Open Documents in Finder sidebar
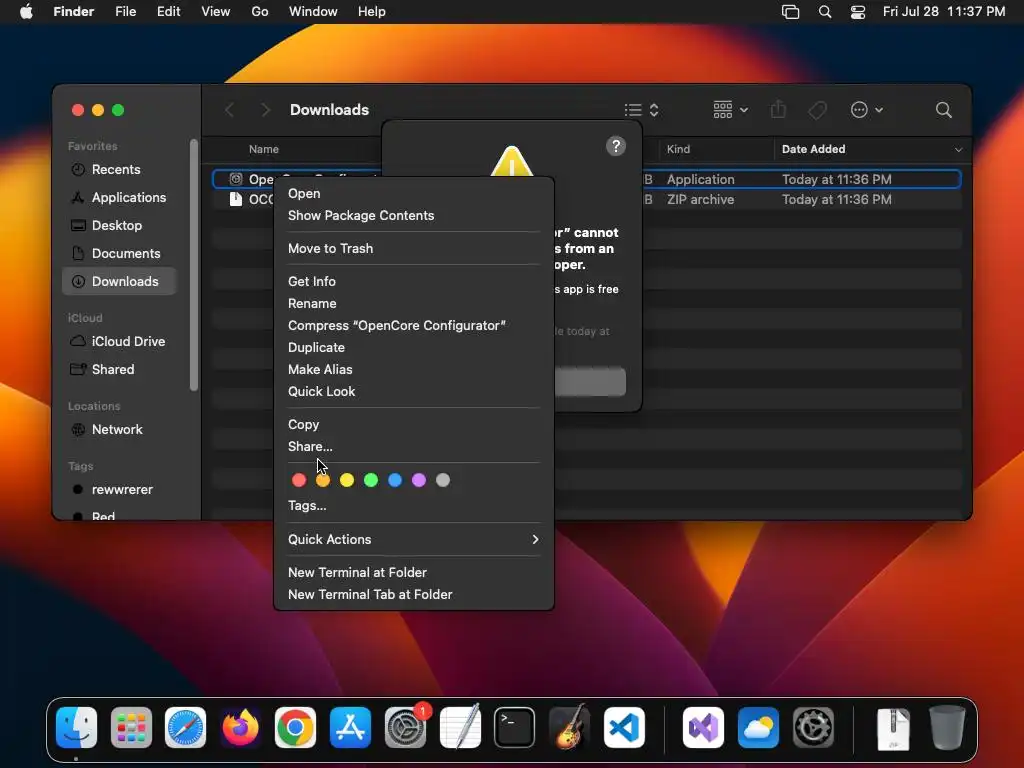 tap(119, 253)
